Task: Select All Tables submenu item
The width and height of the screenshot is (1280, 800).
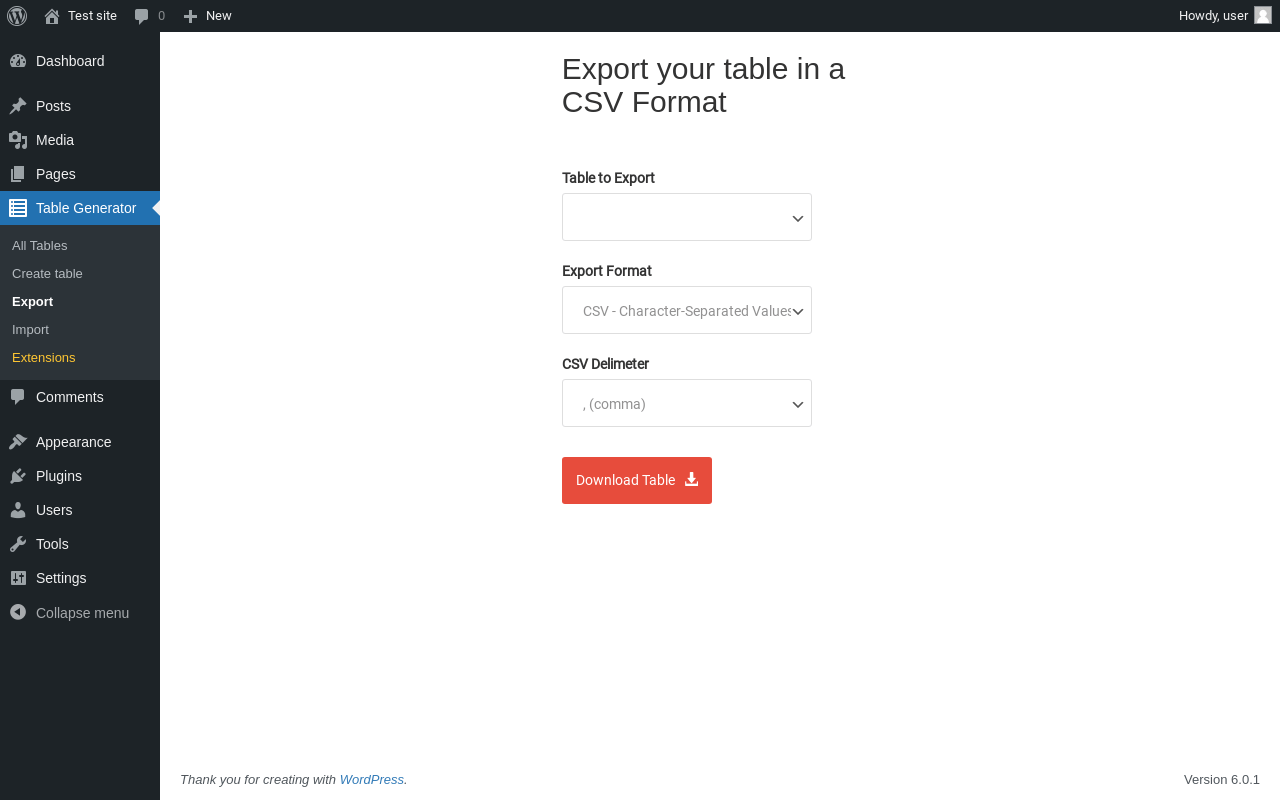Action: pyautogui.click(x=40, y=246)
